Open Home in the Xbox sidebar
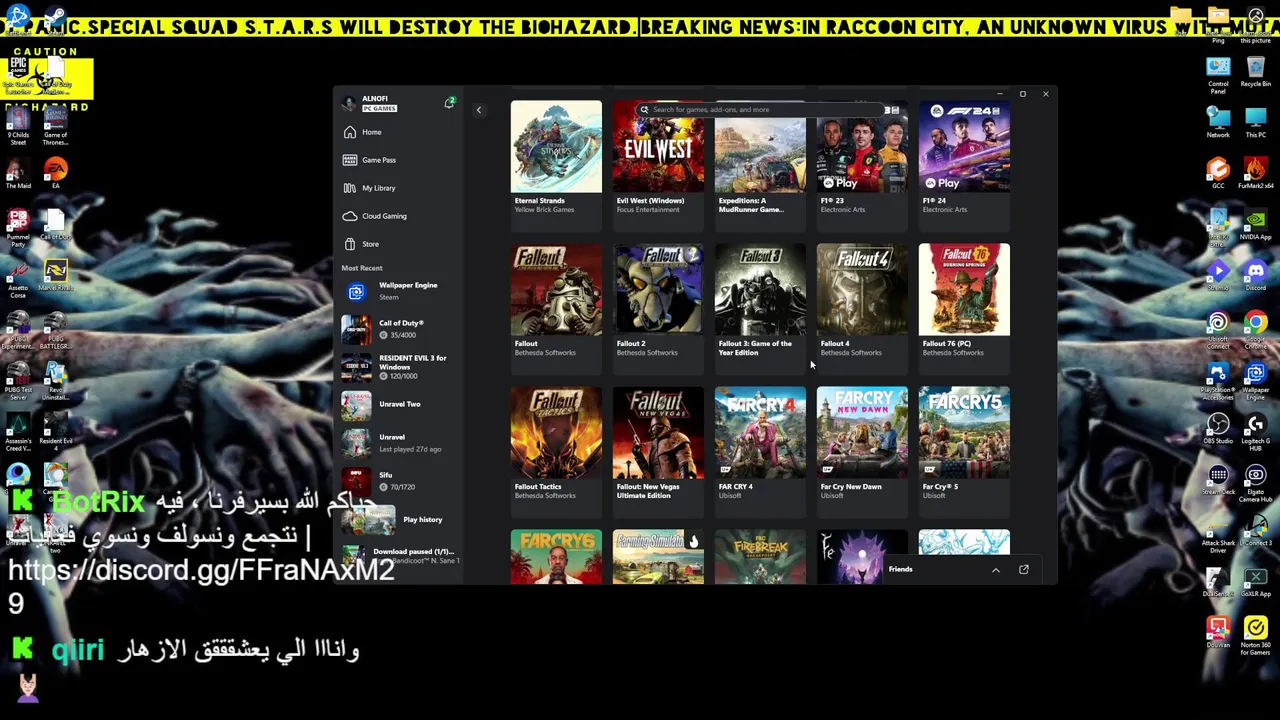 pos(400,132)
